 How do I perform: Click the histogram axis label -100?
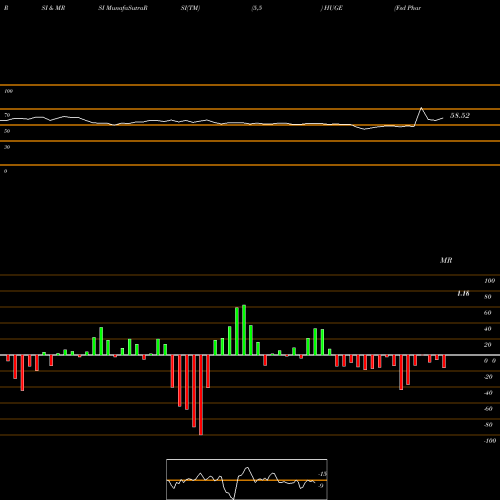[490, 441]
